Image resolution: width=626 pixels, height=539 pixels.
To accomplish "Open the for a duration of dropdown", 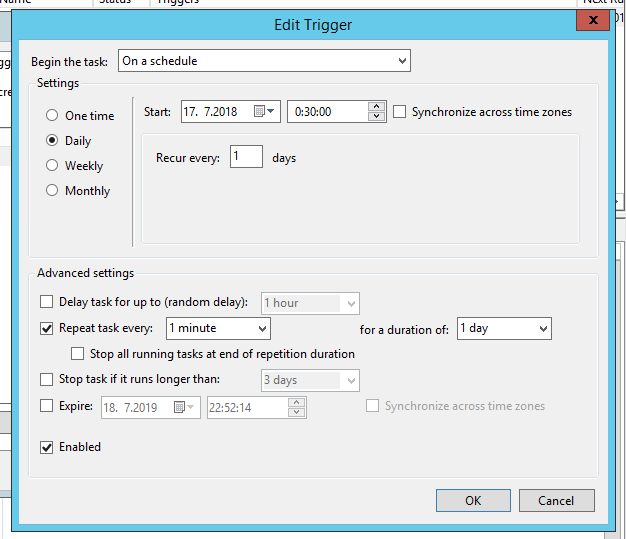I will [x=504, y=328].
